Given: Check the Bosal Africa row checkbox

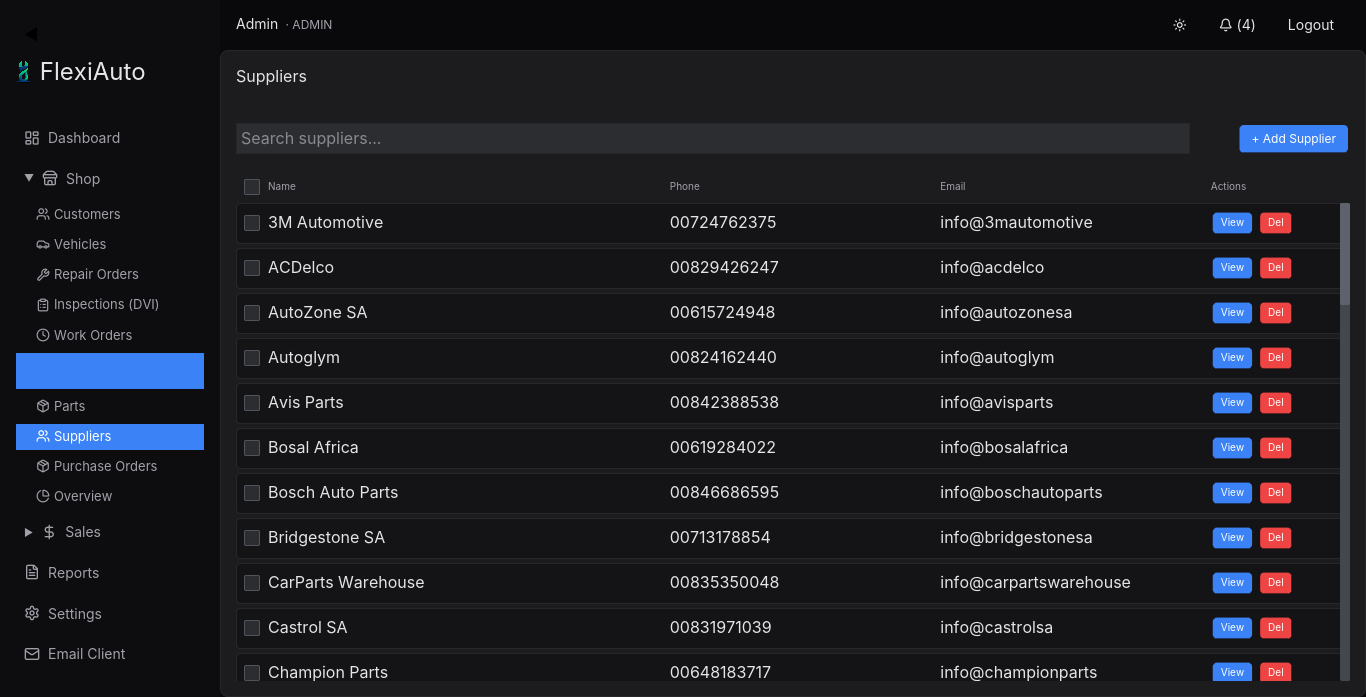Looking at the screenshot, I should point(252,448).
